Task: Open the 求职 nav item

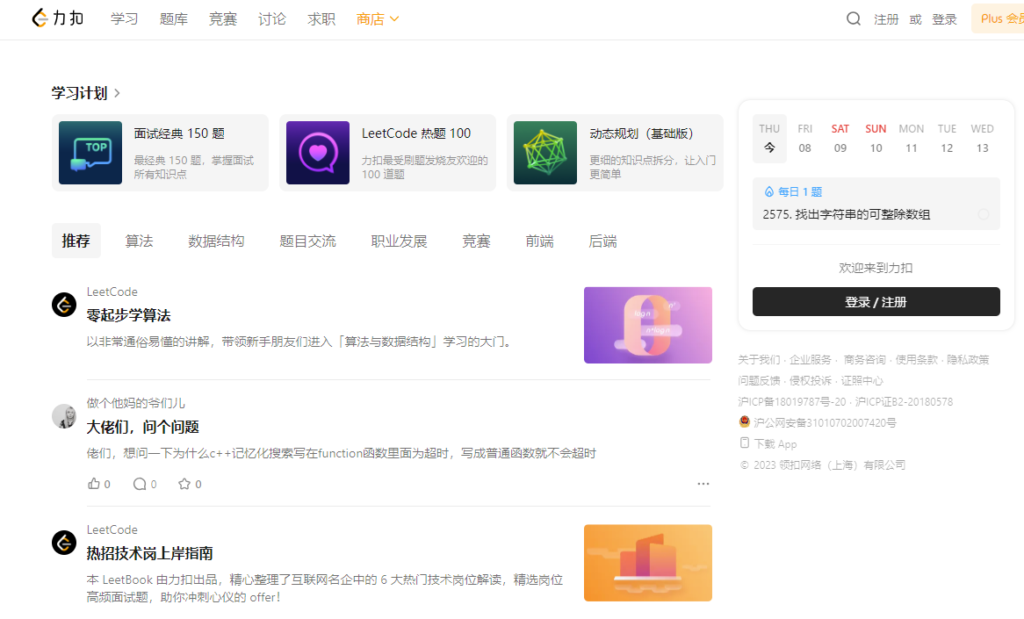Action: pyautogui.click(x=321, y=19)
